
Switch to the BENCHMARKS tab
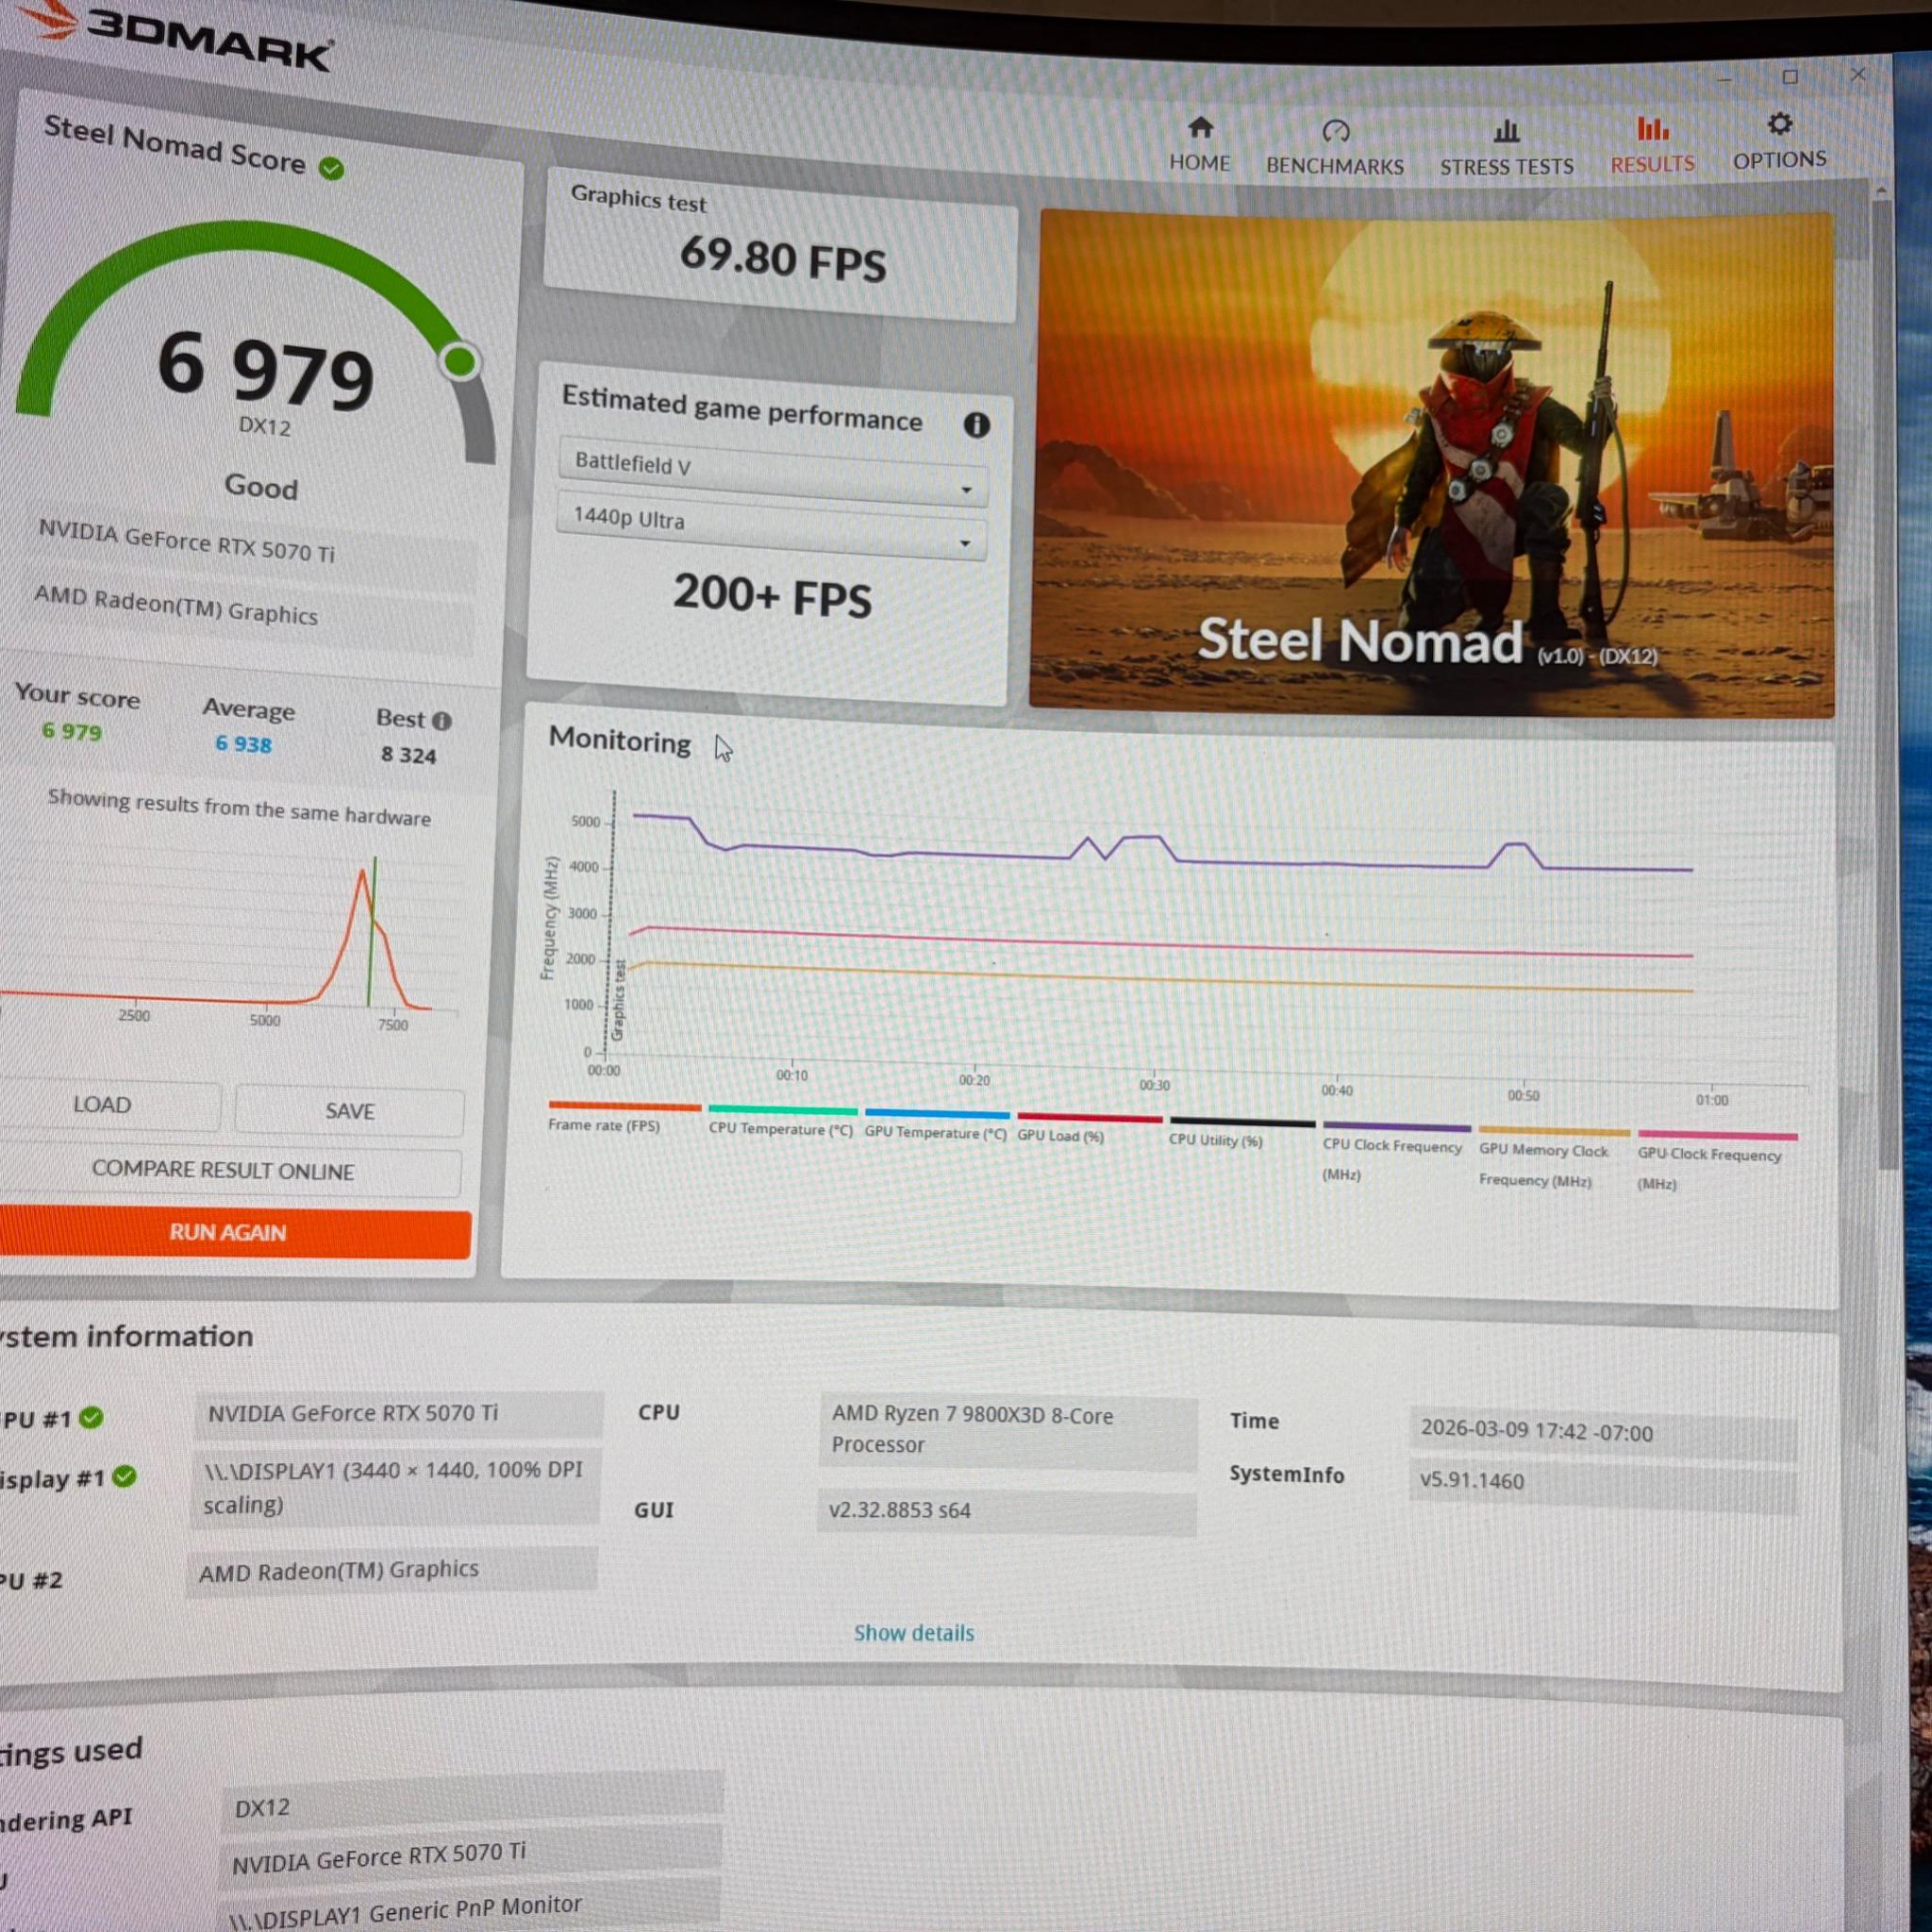point(1335,166)
